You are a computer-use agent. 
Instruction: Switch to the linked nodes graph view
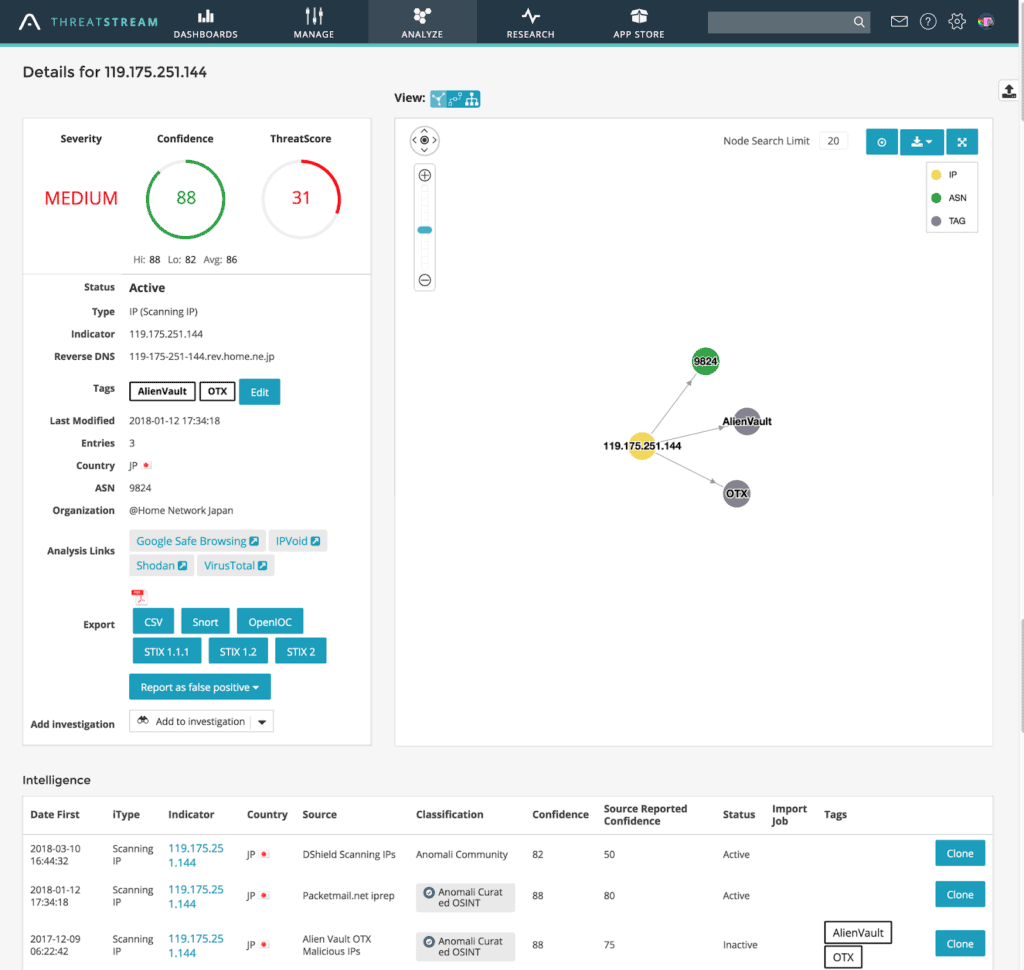coord(455,99)
